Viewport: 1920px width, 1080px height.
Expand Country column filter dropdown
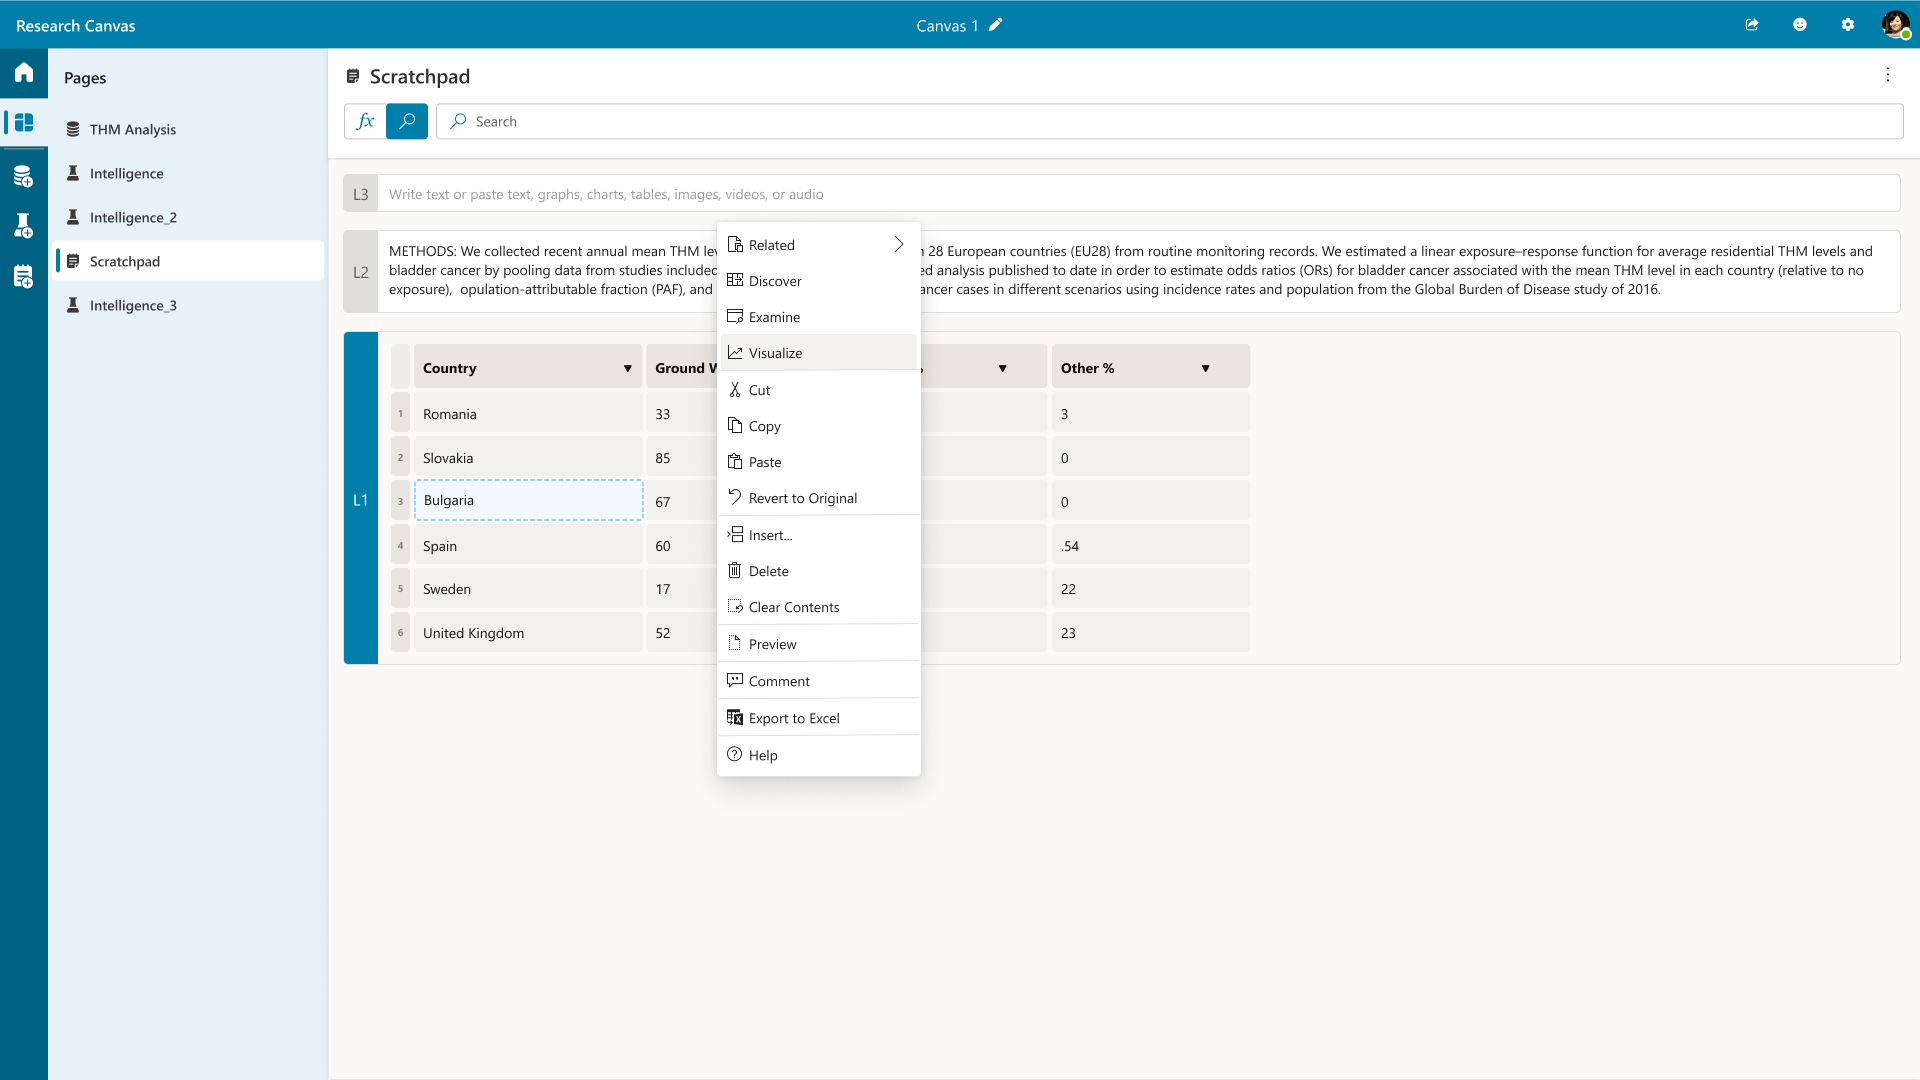628,368
